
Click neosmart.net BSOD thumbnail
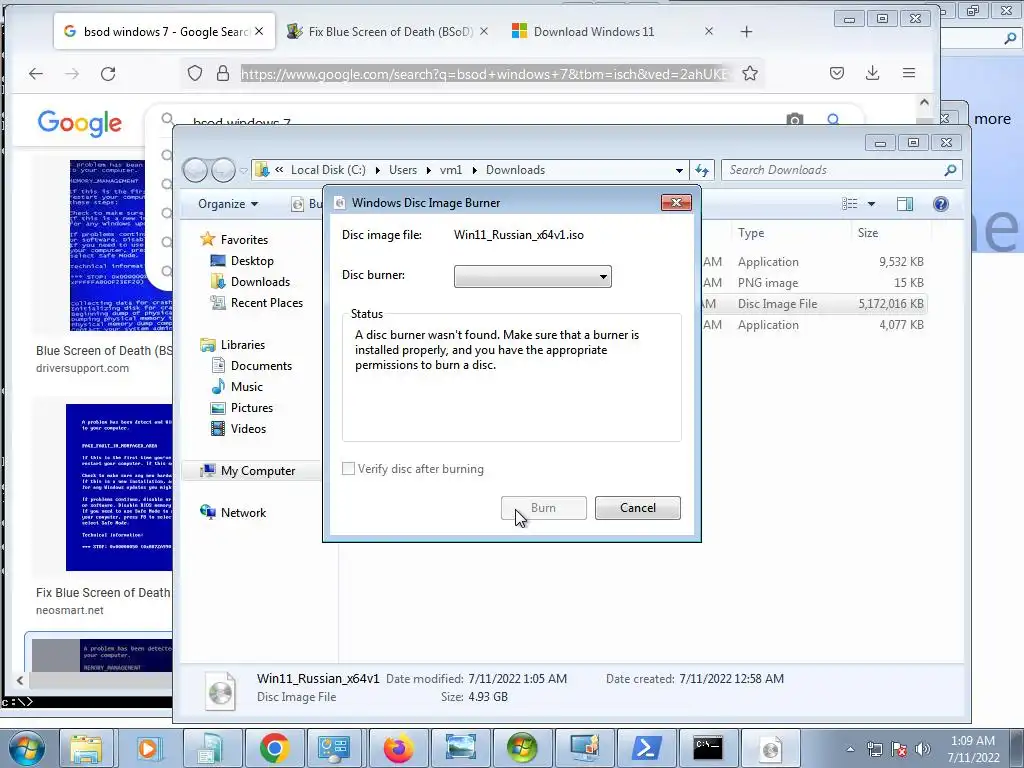pyautogui.click(x=119, y=487)
